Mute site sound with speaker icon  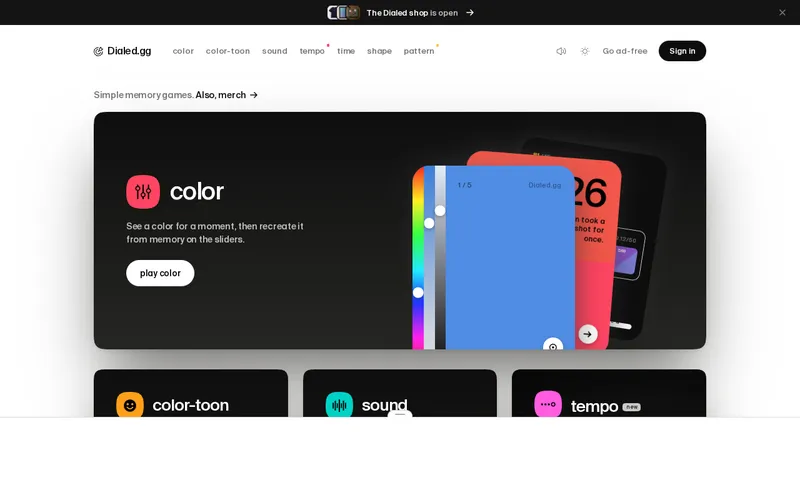pos(561,51)
